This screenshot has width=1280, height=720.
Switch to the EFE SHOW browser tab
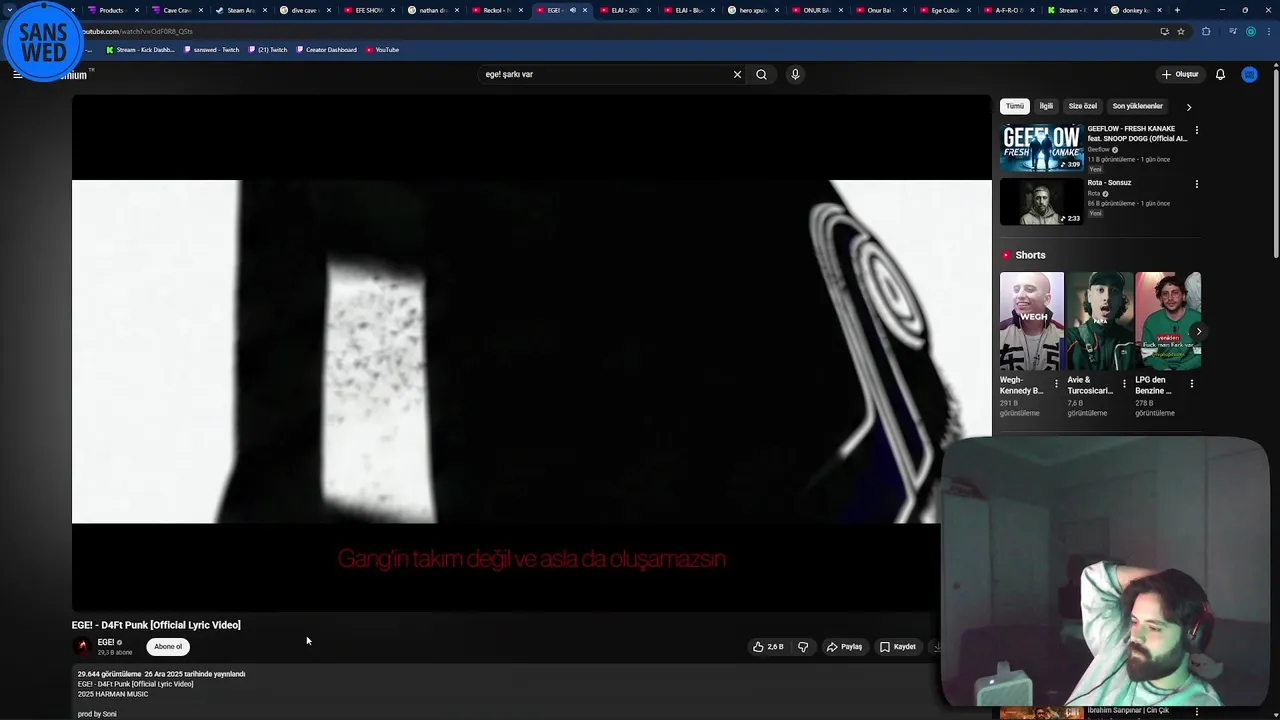pos(363,10)
